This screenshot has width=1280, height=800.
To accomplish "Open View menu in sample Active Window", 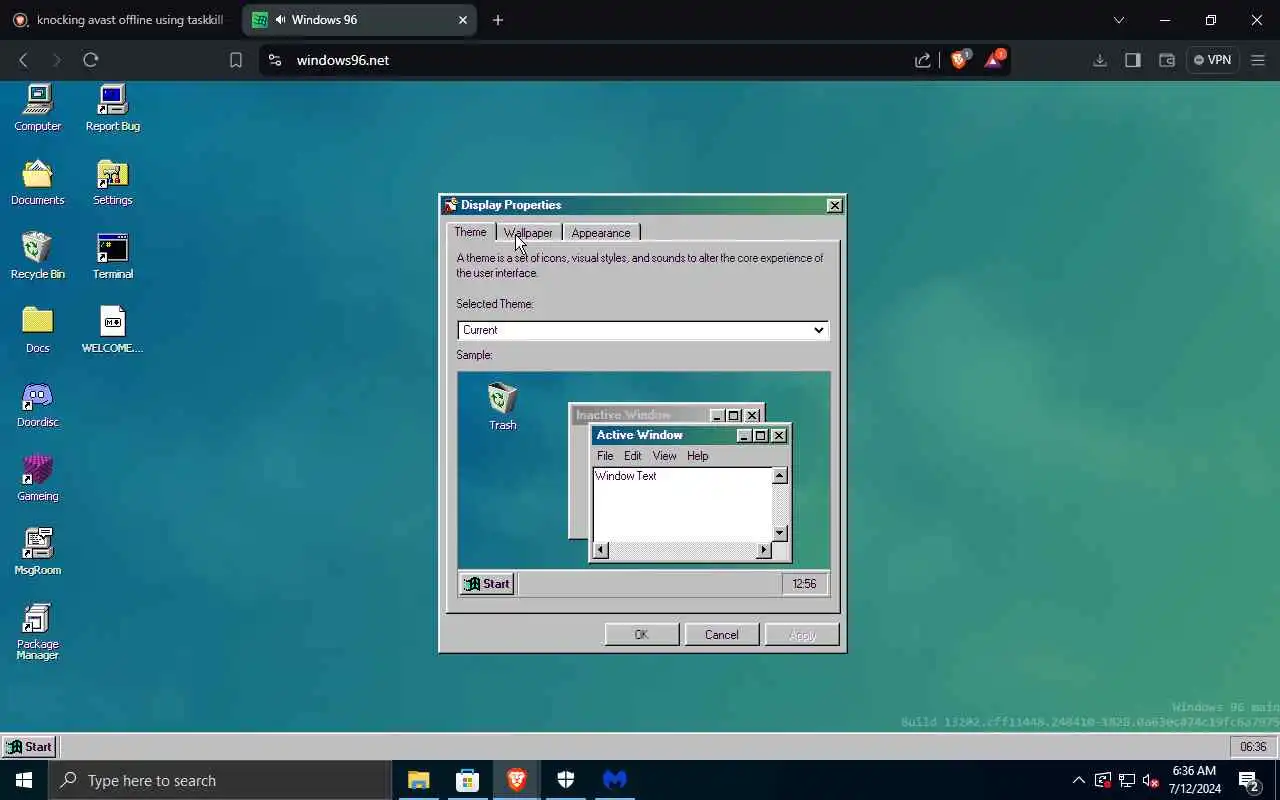I will point(664,456).
